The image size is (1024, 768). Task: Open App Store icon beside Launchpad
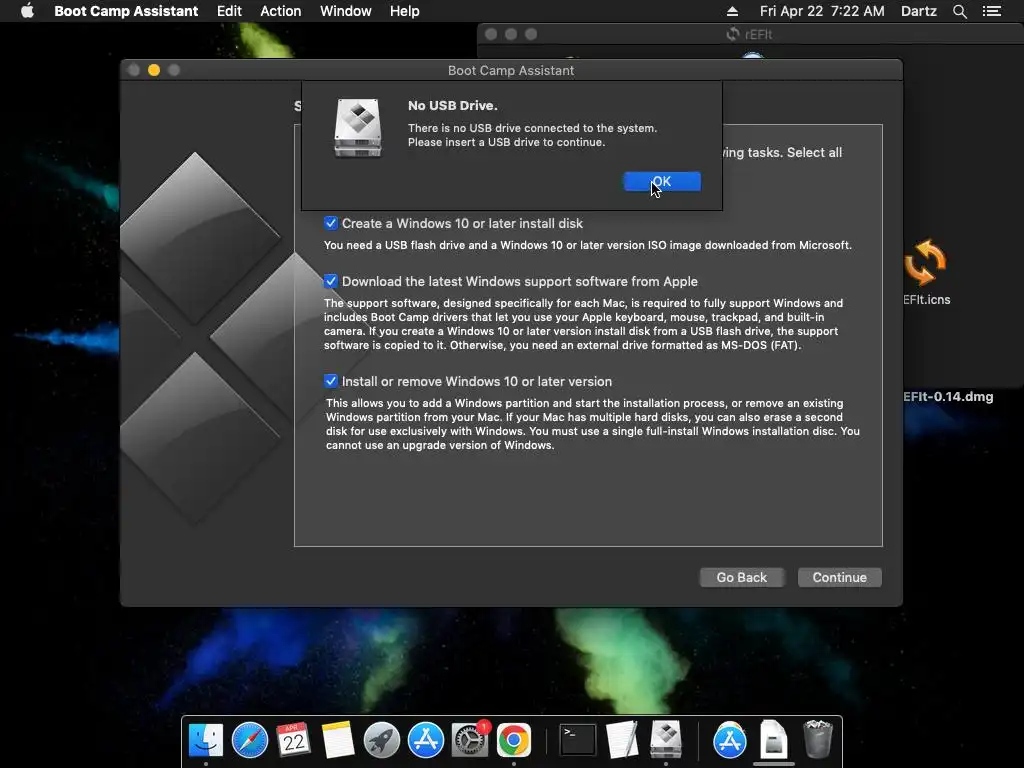point(426,741)
